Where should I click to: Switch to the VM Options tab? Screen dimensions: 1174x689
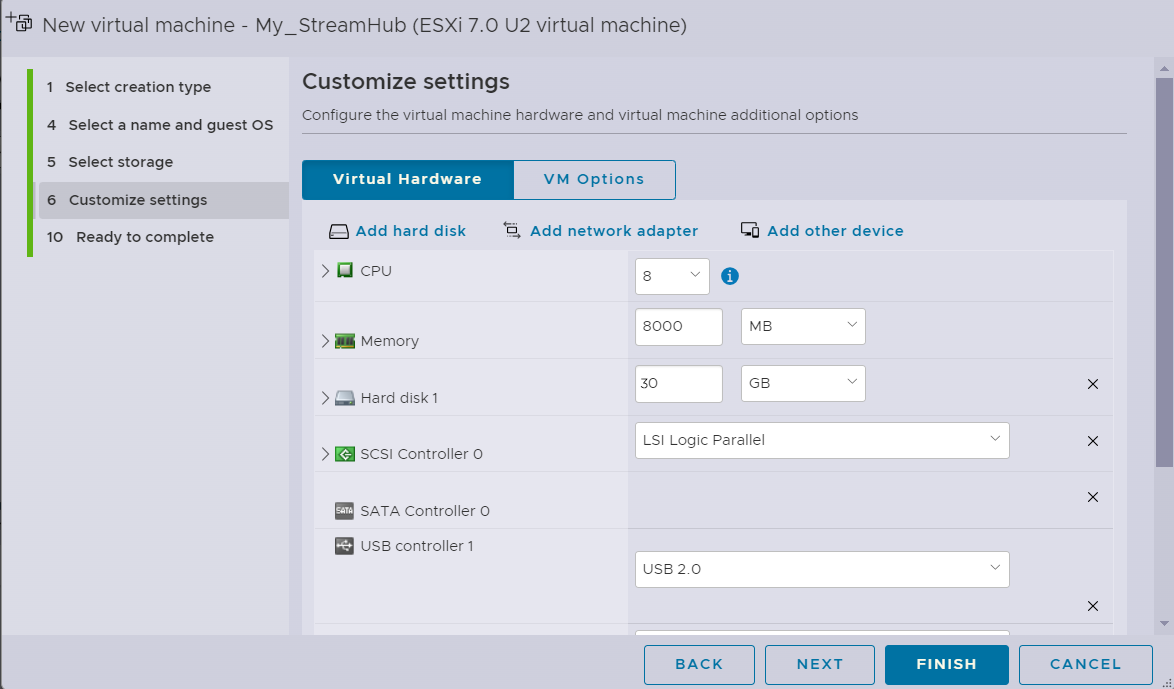tap(594, 180)
